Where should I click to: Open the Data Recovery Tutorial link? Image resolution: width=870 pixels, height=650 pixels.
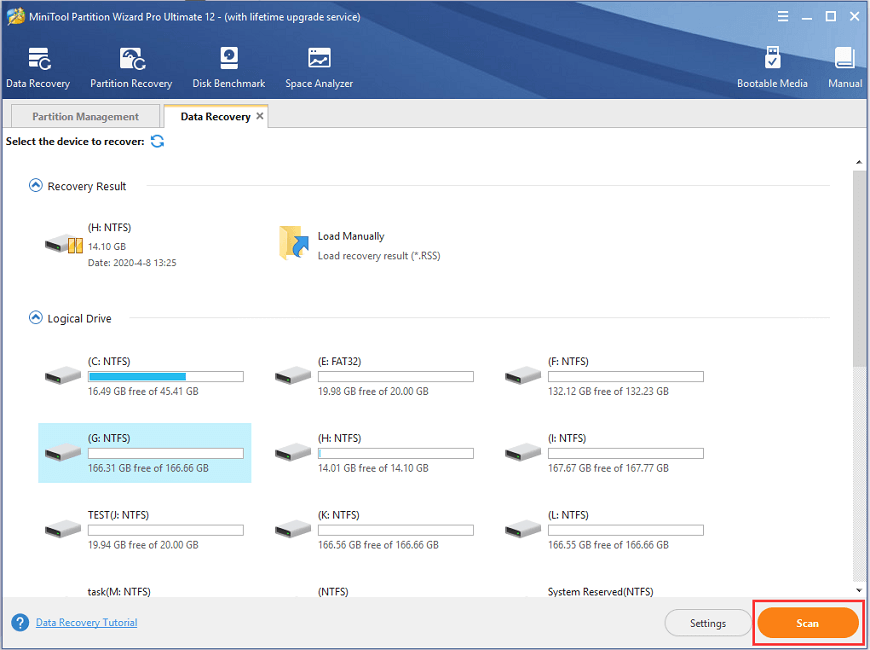point(87,622)
